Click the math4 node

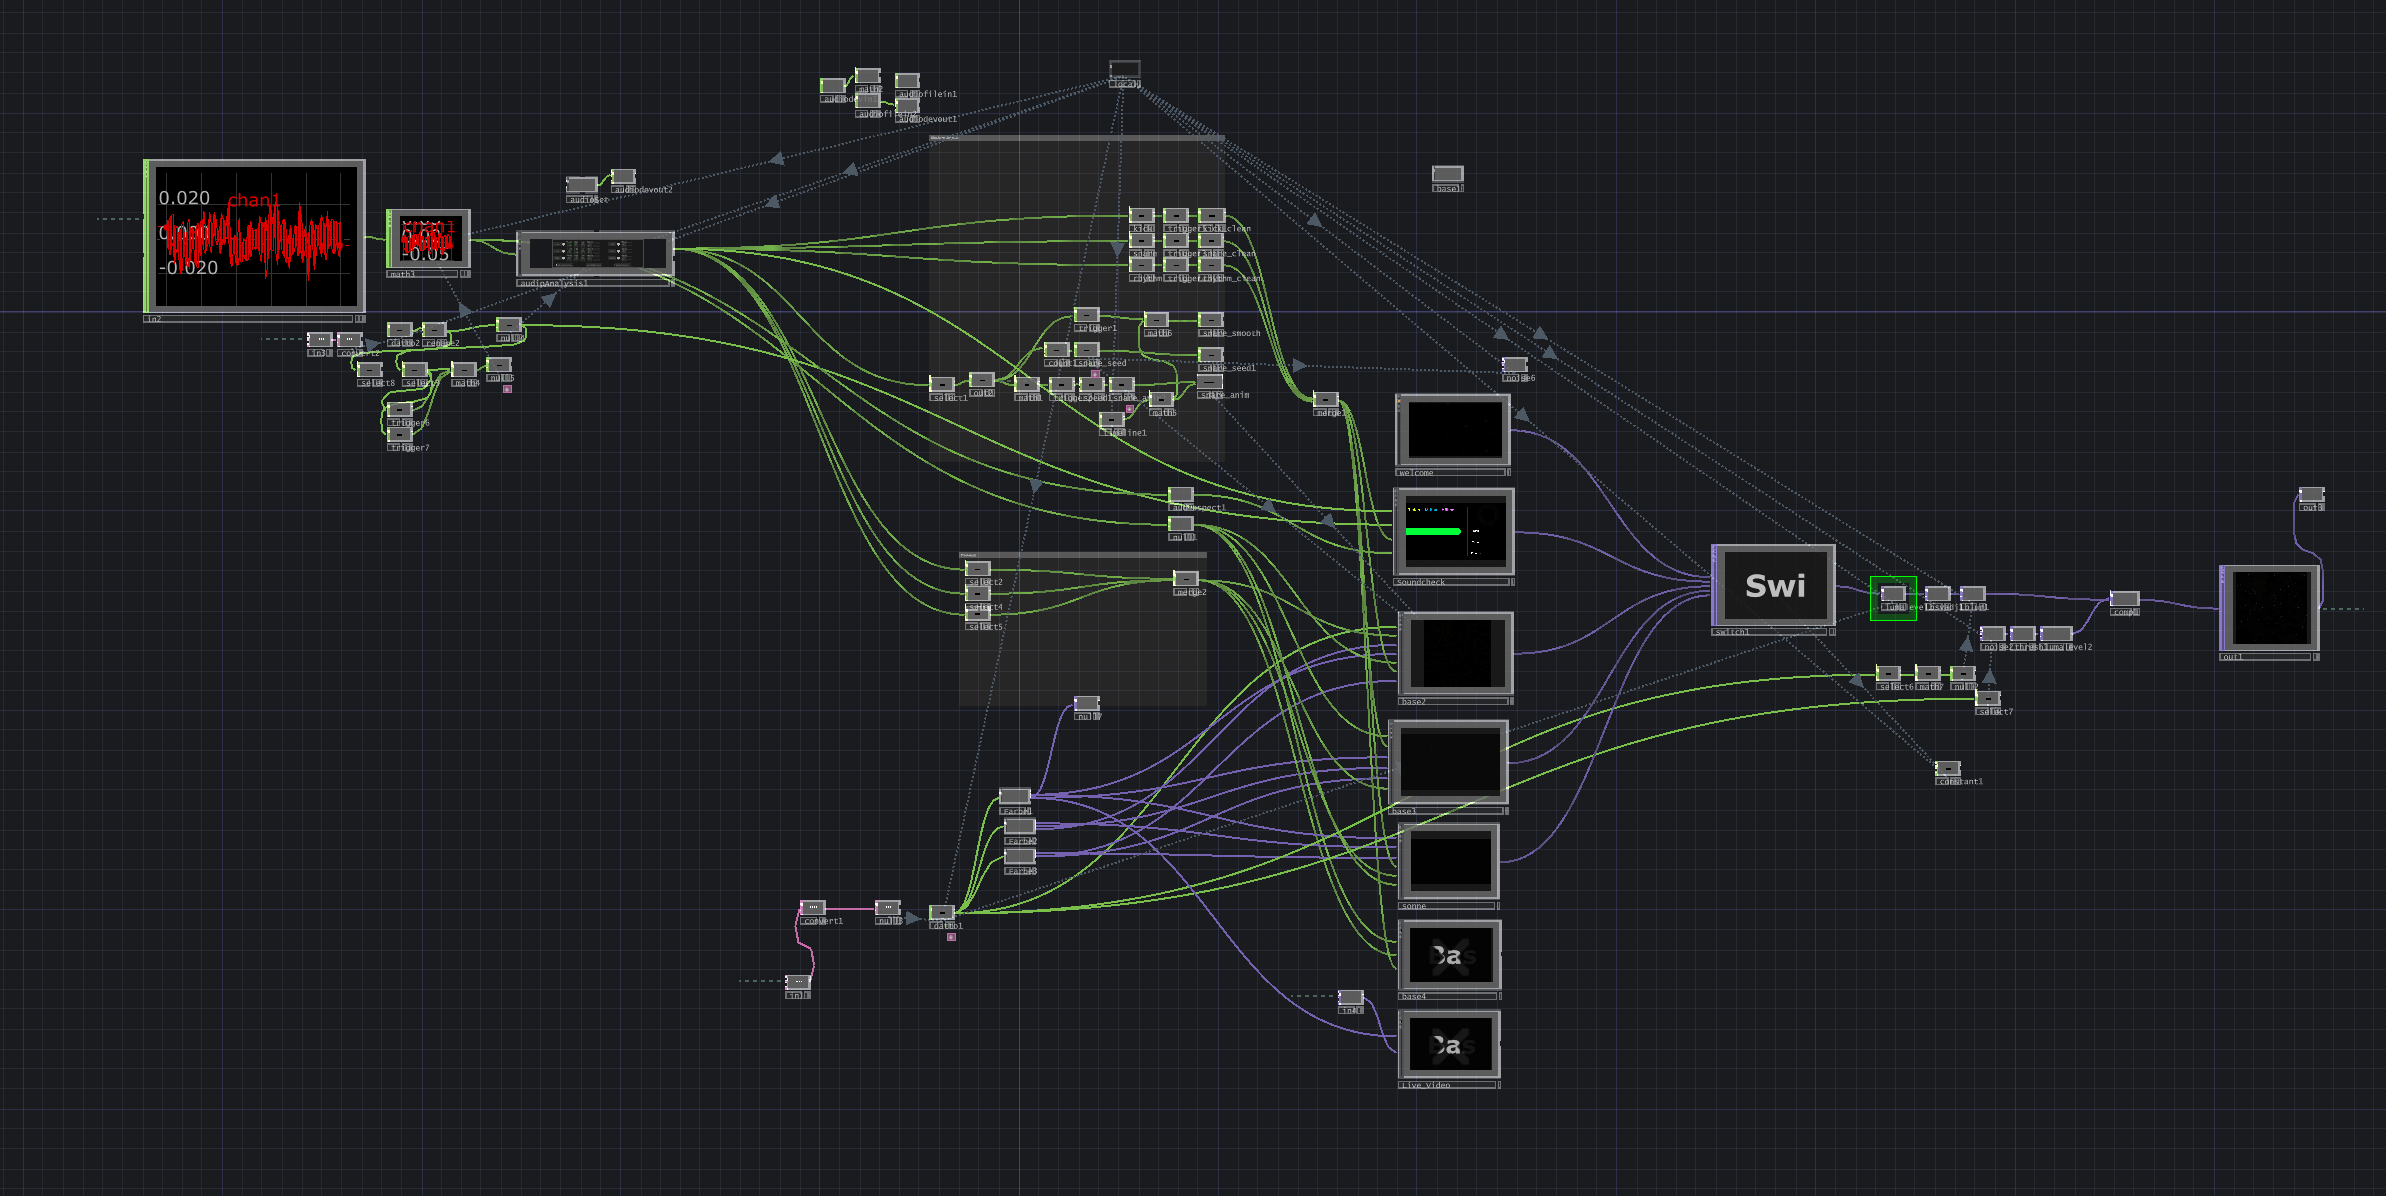pyautogui.click(x=464, y=370)
